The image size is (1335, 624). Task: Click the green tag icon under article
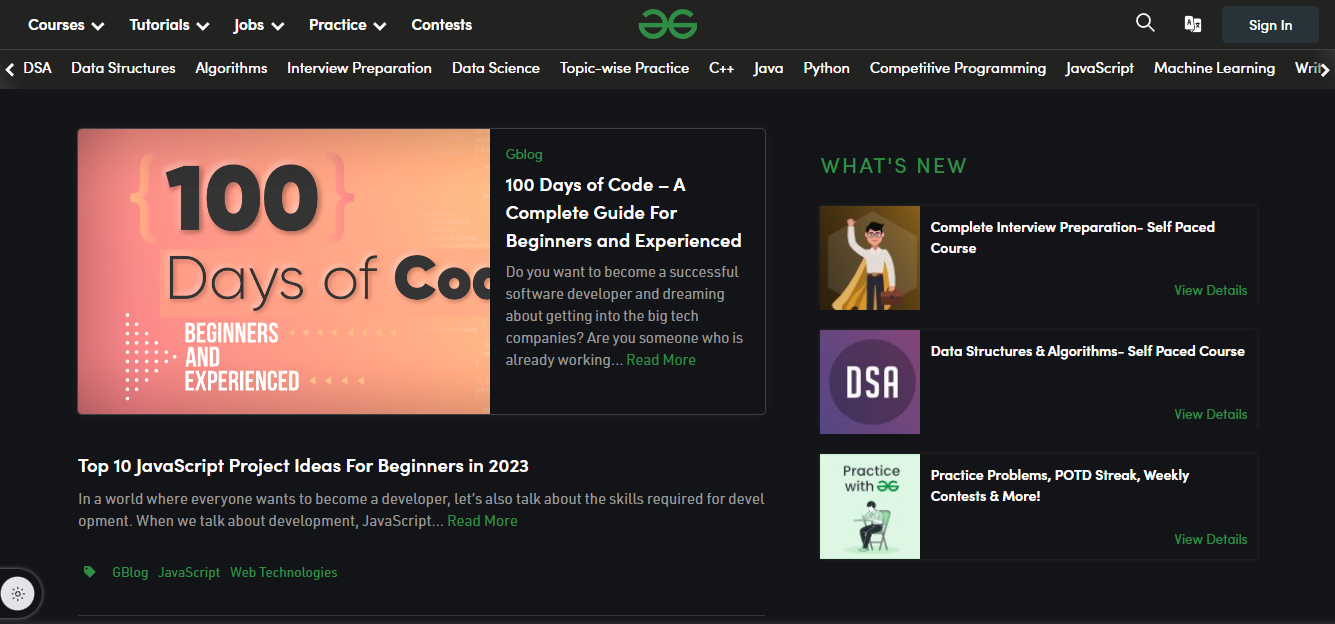tap(90, 572)
